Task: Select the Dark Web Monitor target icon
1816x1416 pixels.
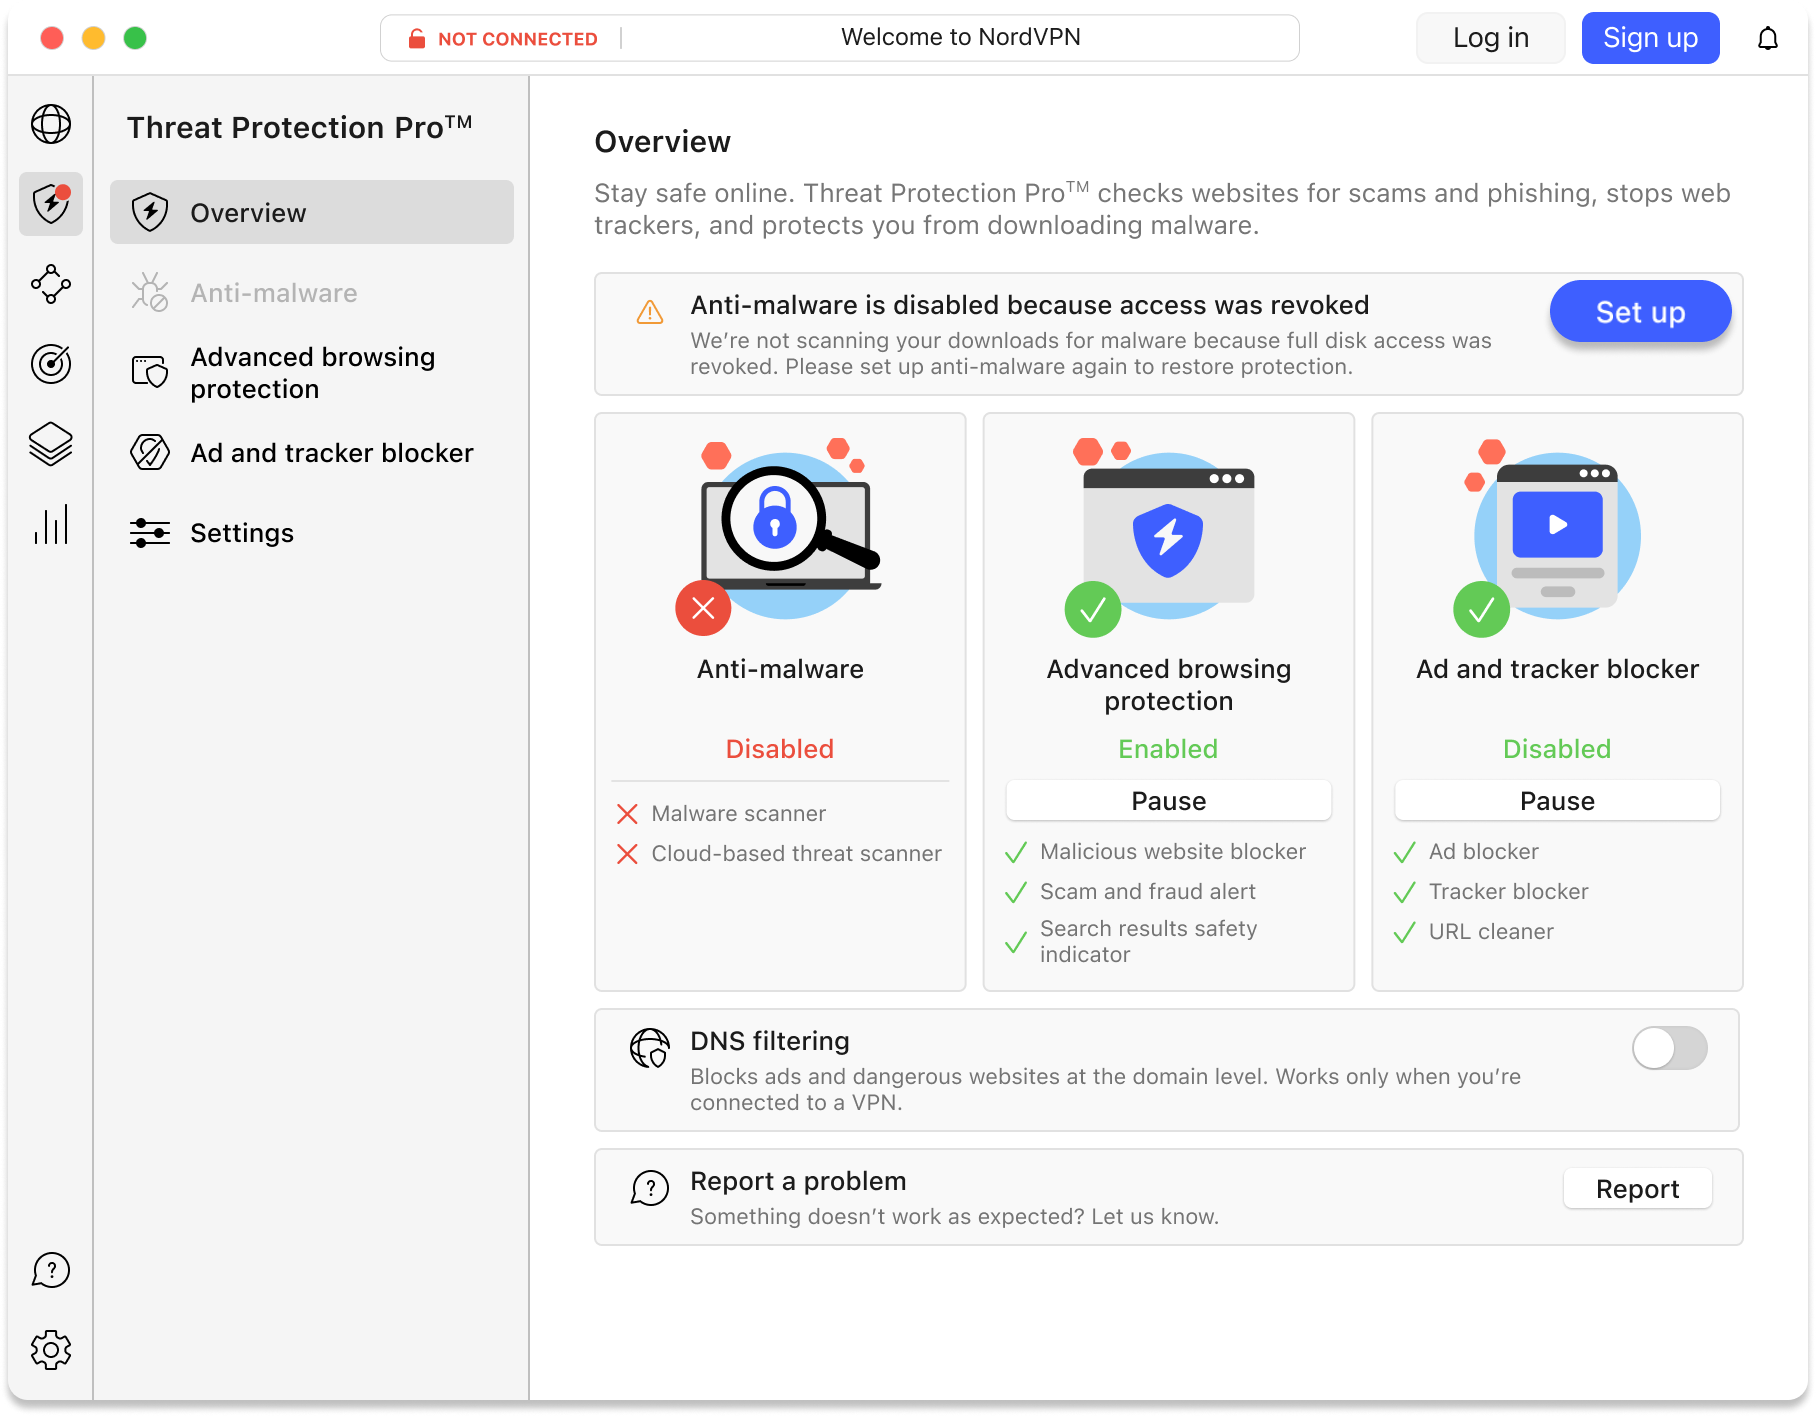Action: (x=51, y=364)
